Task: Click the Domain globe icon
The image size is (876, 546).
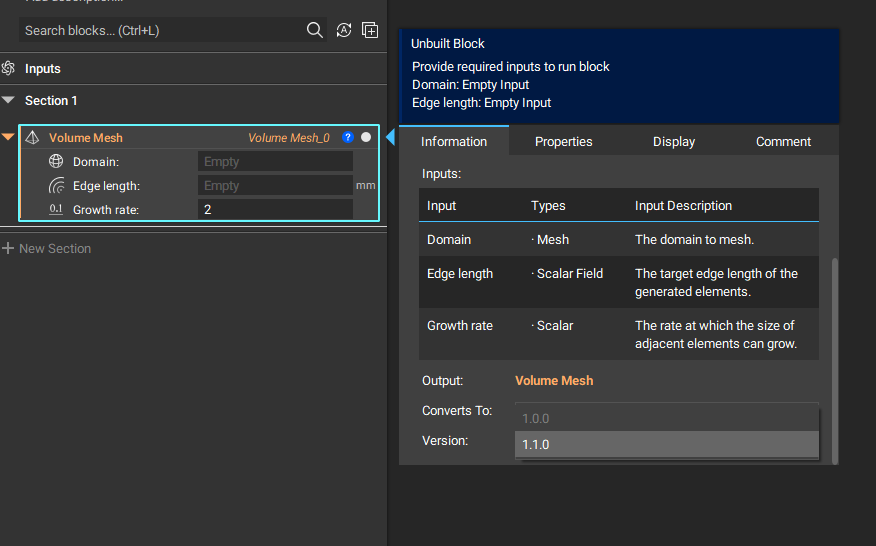Action: click(56, 162)
